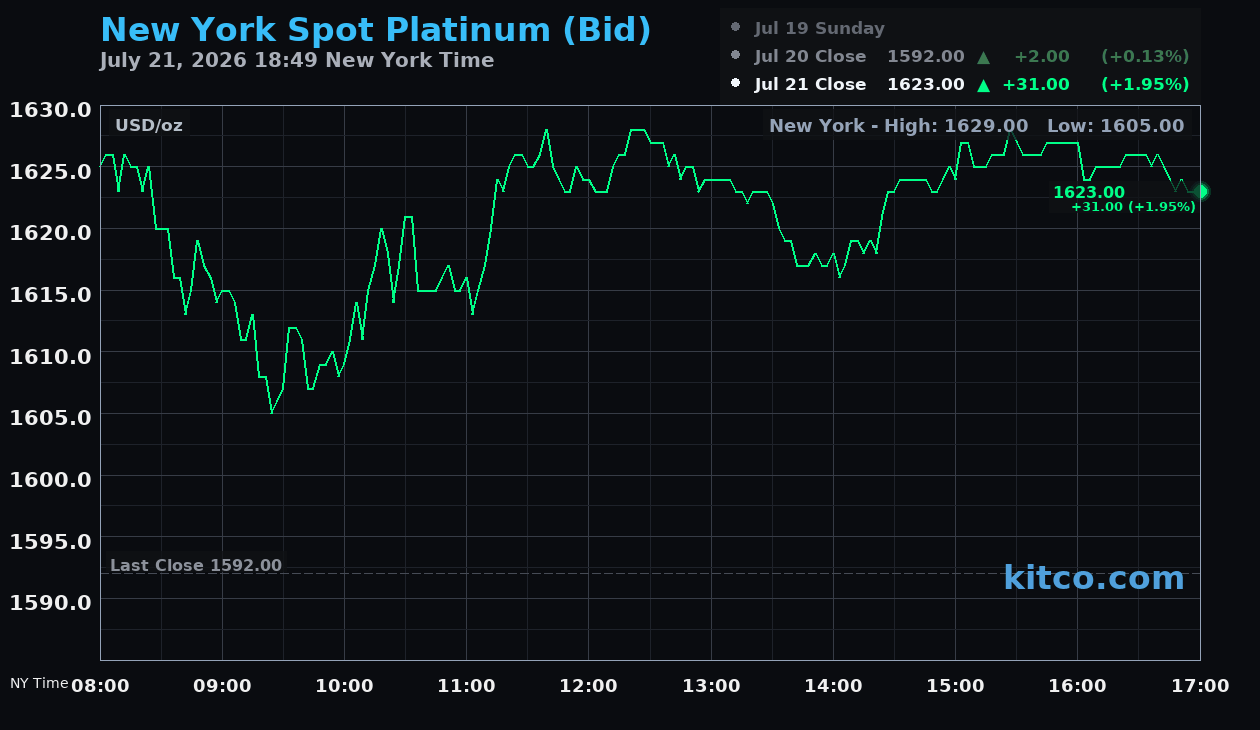1260x730 pixels.
Task: Click the 1623.00 current price callout
Action: click(x=1088, y=192)
